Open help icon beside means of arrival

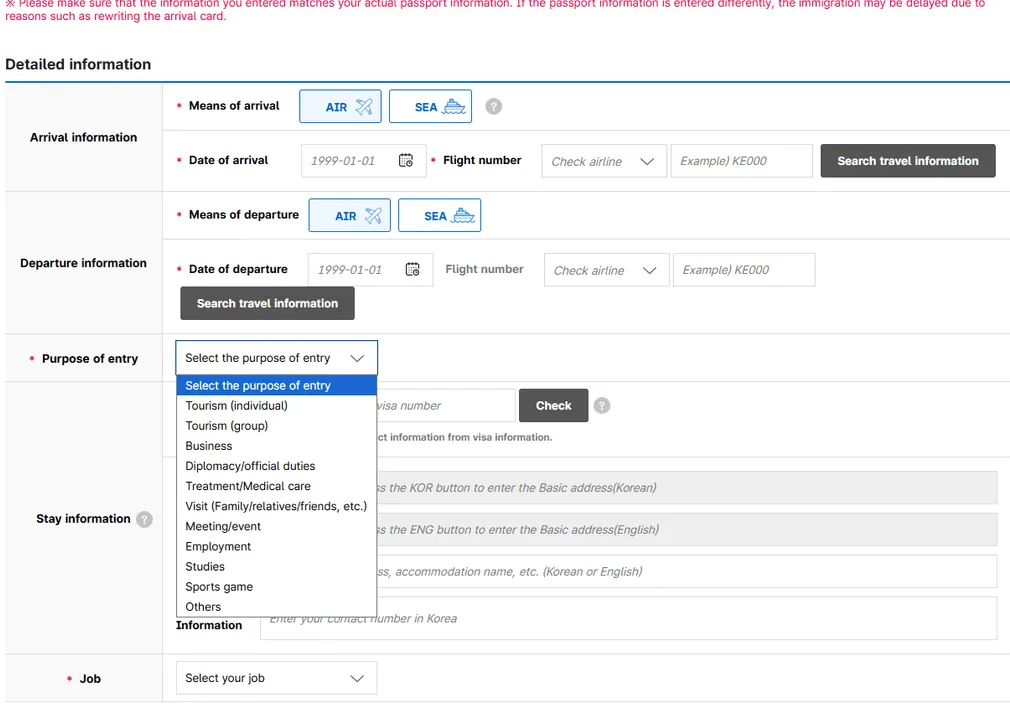point(493,106)
